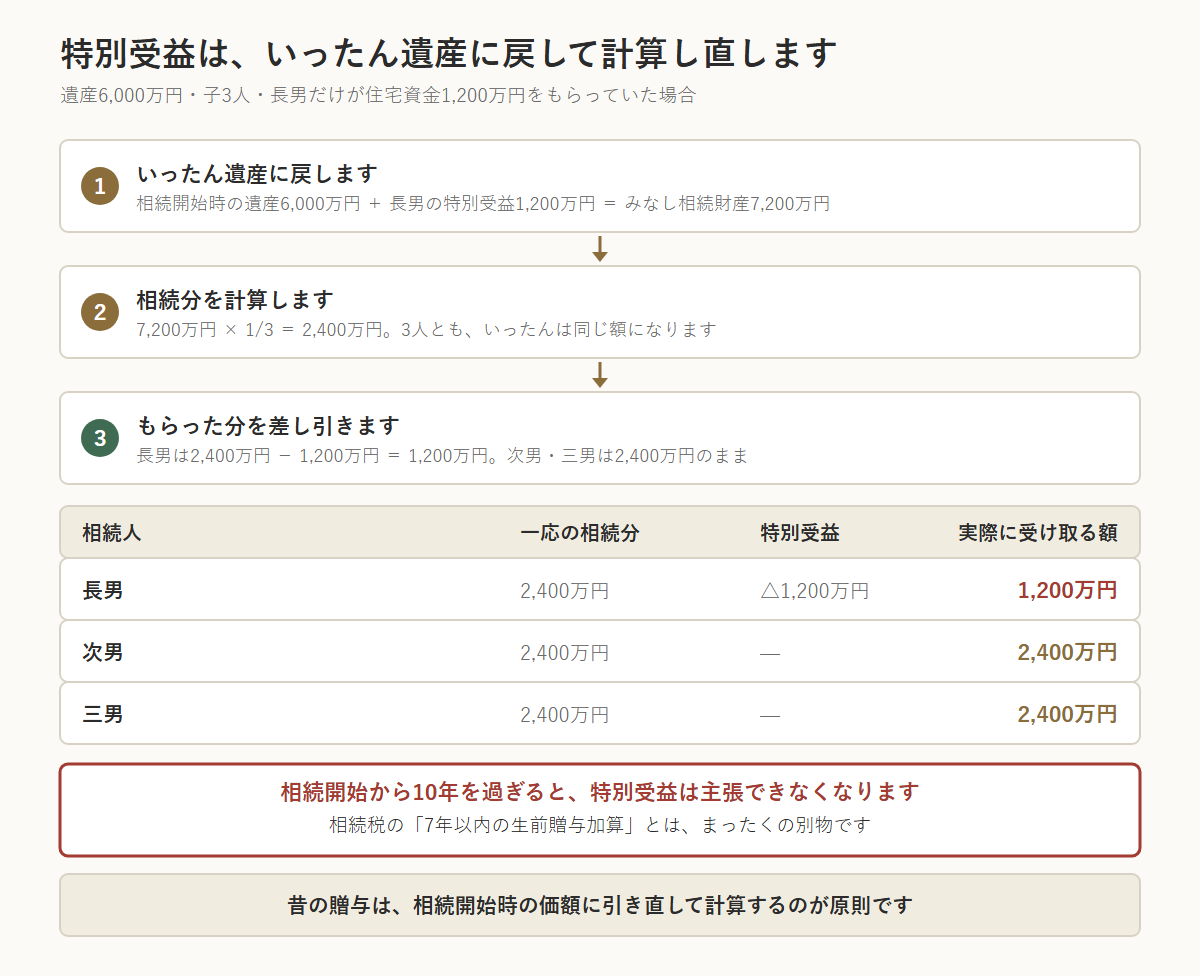This screenshot has width=1200, height=976.
Task: Click the column header 実際に受け取る額
Action: [x=1037, y=533]
